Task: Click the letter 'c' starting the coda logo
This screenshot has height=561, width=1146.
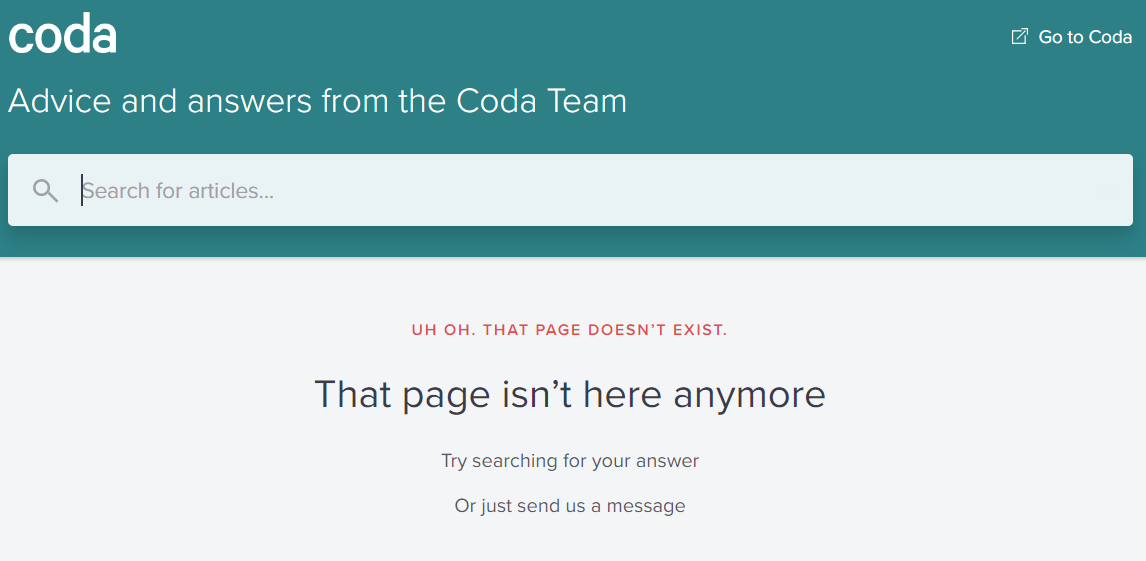Action: (20, 38)
